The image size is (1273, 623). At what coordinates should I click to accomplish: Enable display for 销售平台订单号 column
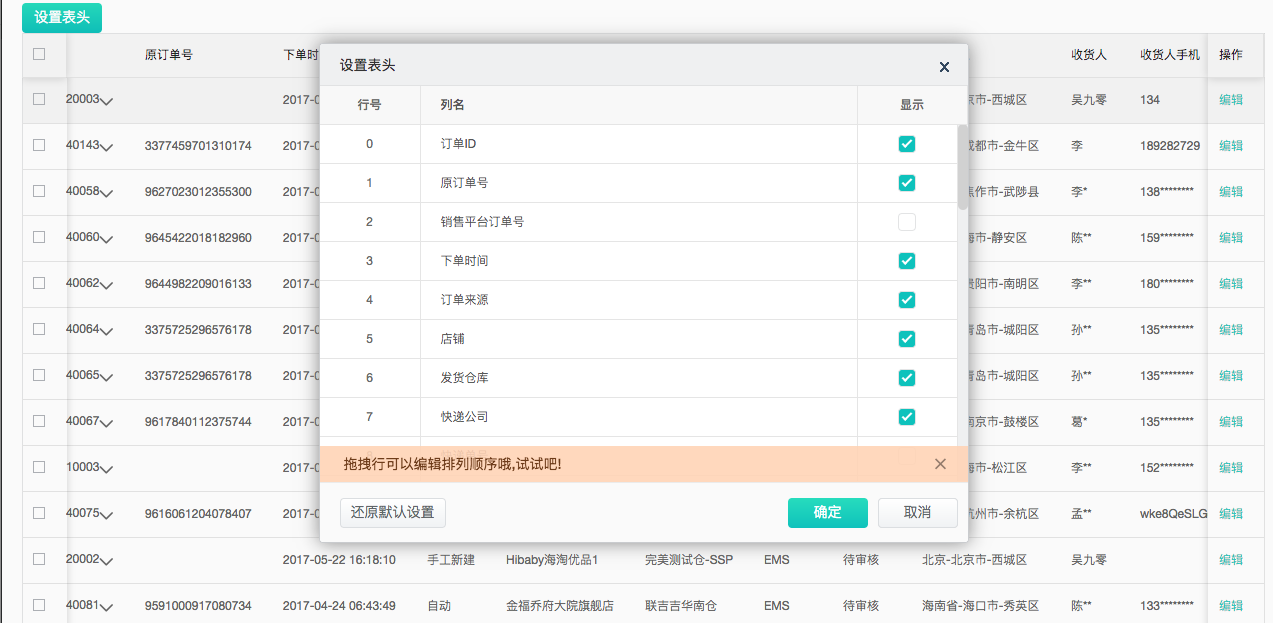coord(906,222)
